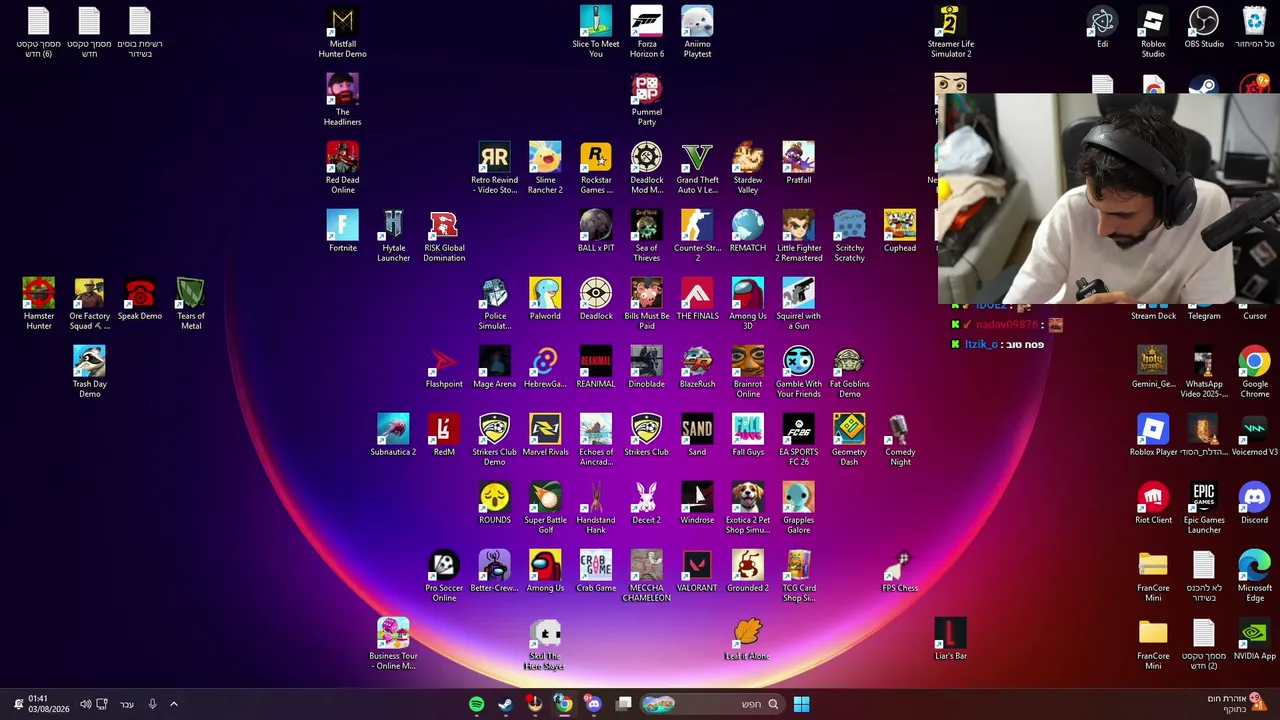Open the Roblox Player desktop icon
Image resolution: width=1280 pixels, height=720 pixels.
click(x=1153, y=435)
